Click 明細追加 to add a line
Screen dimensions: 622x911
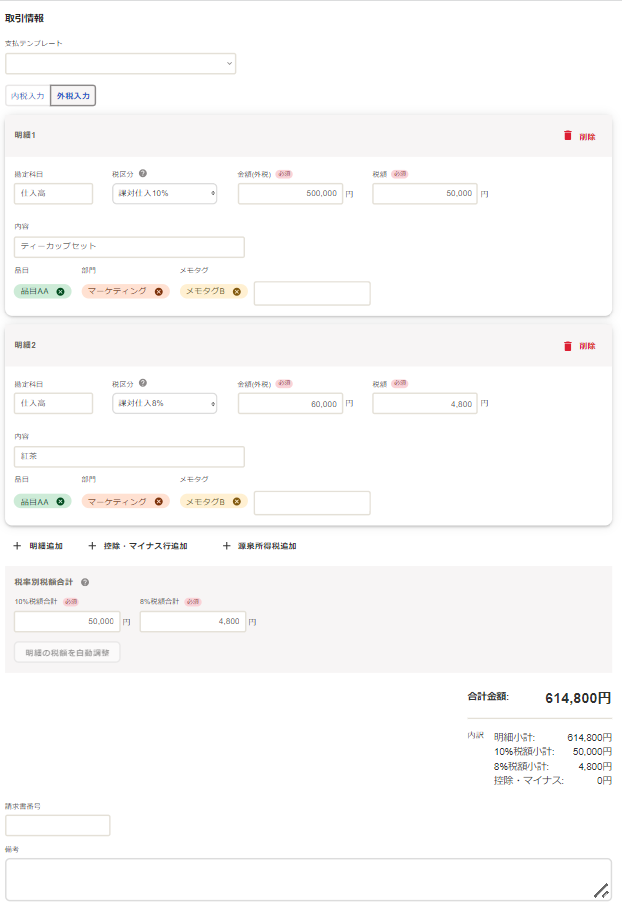38,546
